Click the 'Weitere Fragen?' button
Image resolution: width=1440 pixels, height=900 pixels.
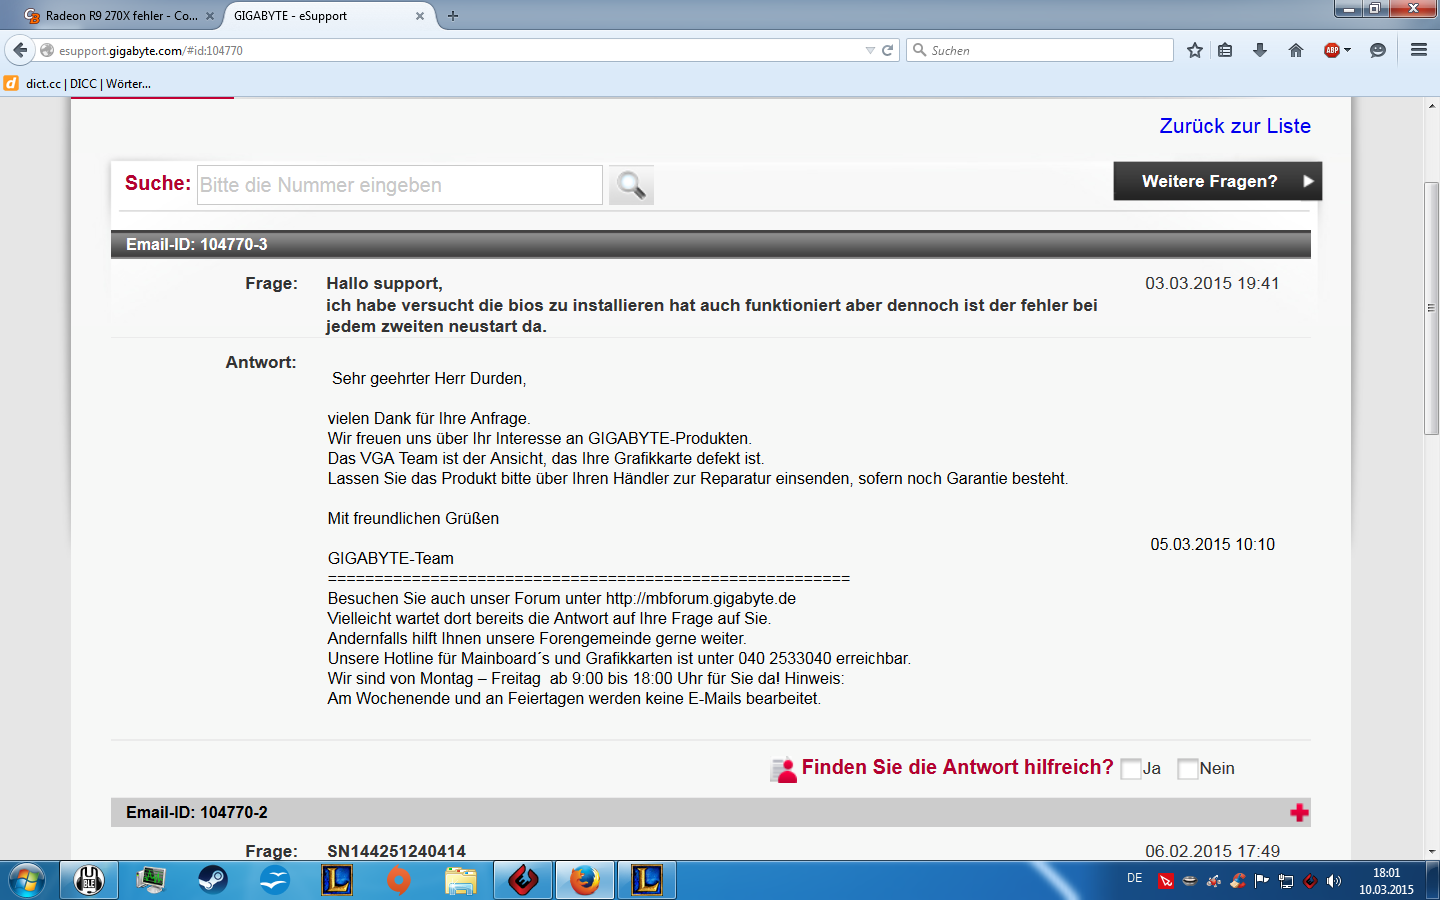pos(1217,181)
